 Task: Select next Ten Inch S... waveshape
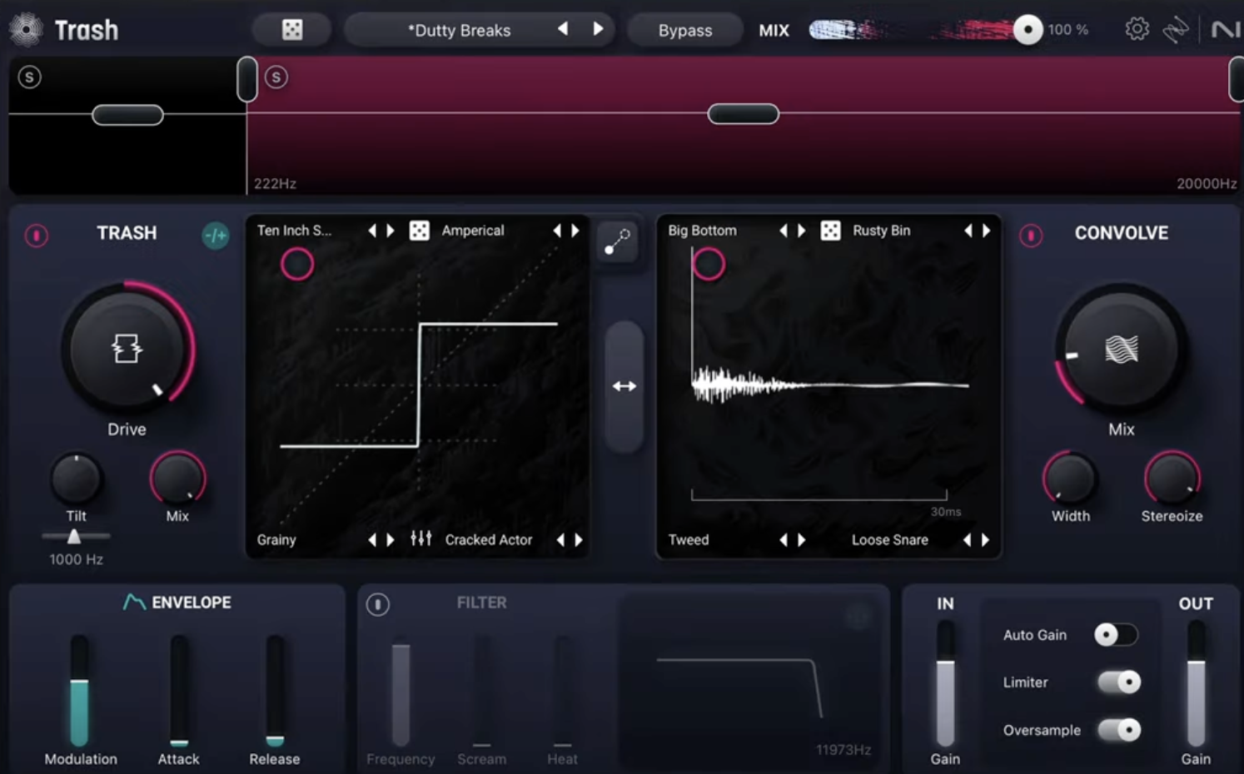pos(390,231)
